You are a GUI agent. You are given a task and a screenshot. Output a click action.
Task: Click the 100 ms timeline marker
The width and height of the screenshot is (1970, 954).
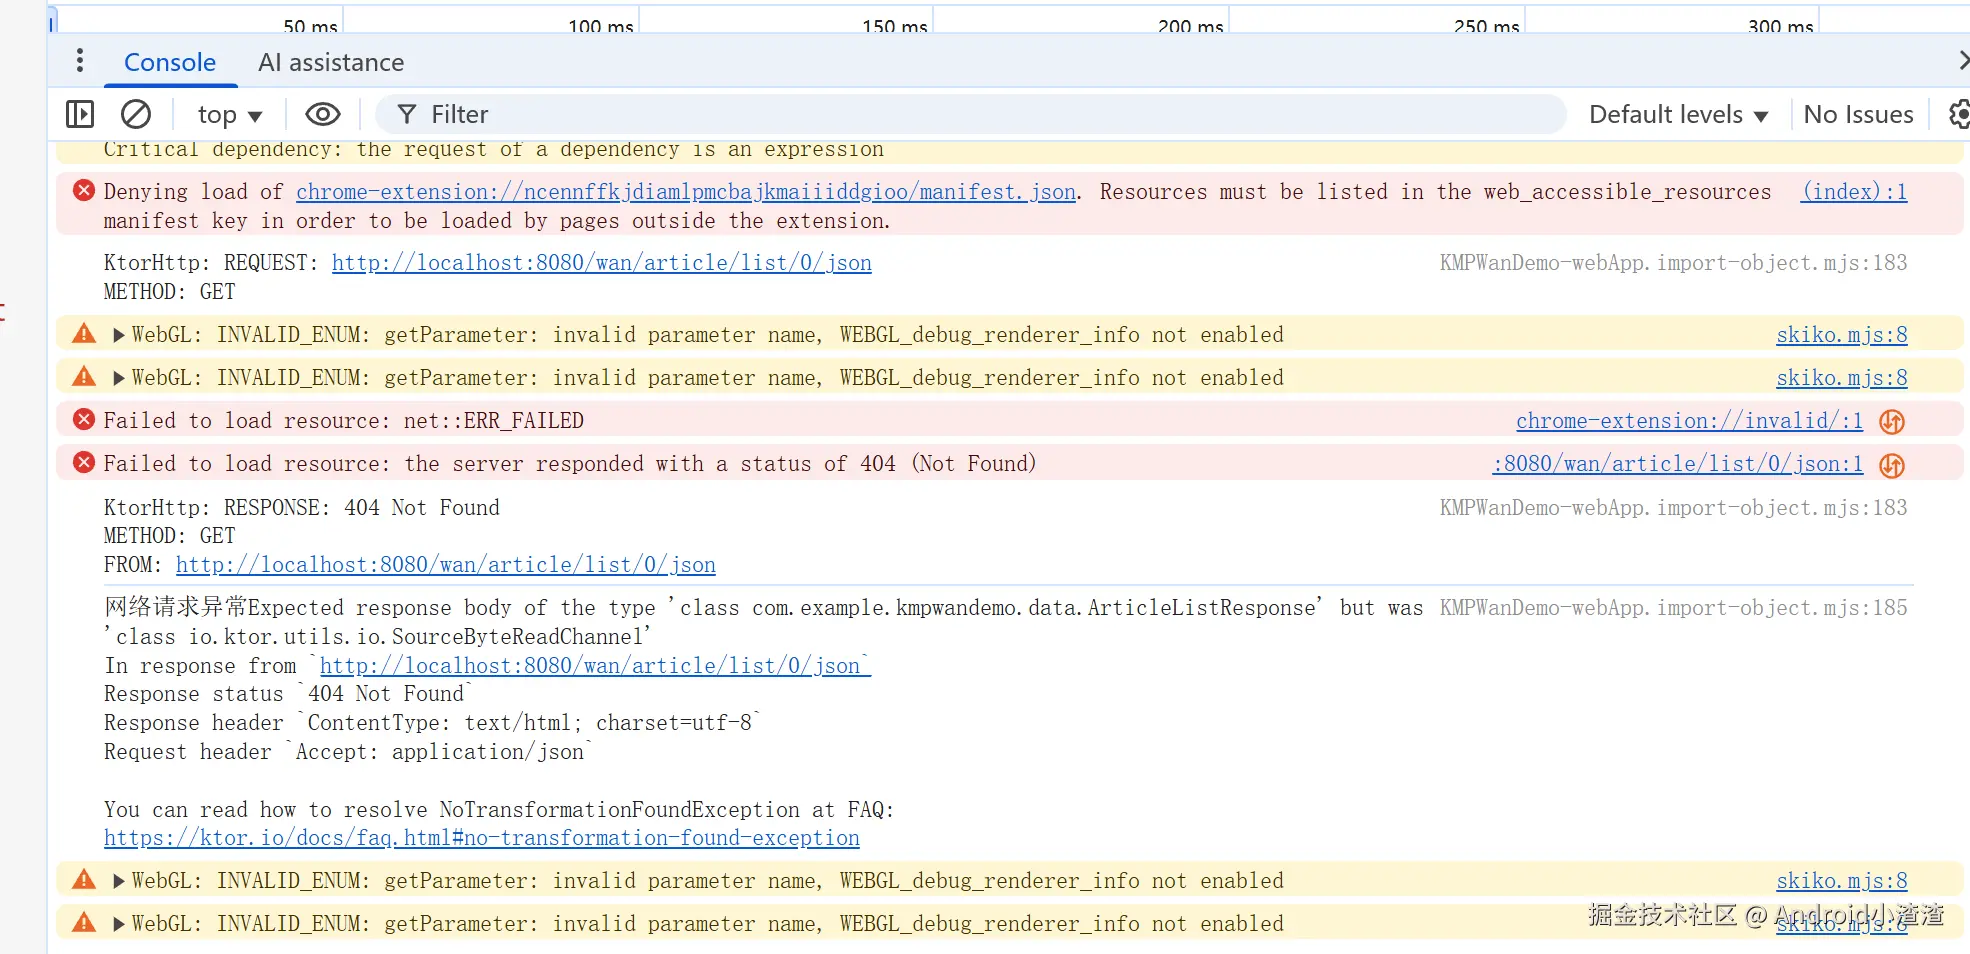(x=600, y=26)
